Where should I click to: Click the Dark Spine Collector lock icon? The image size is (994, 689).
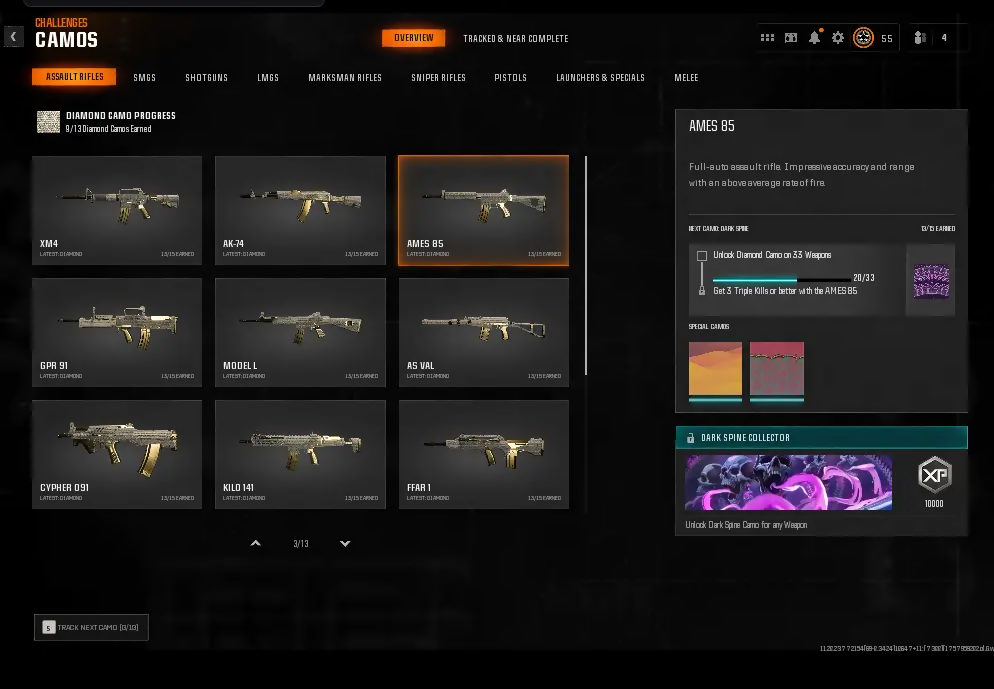tap(691, 438)
